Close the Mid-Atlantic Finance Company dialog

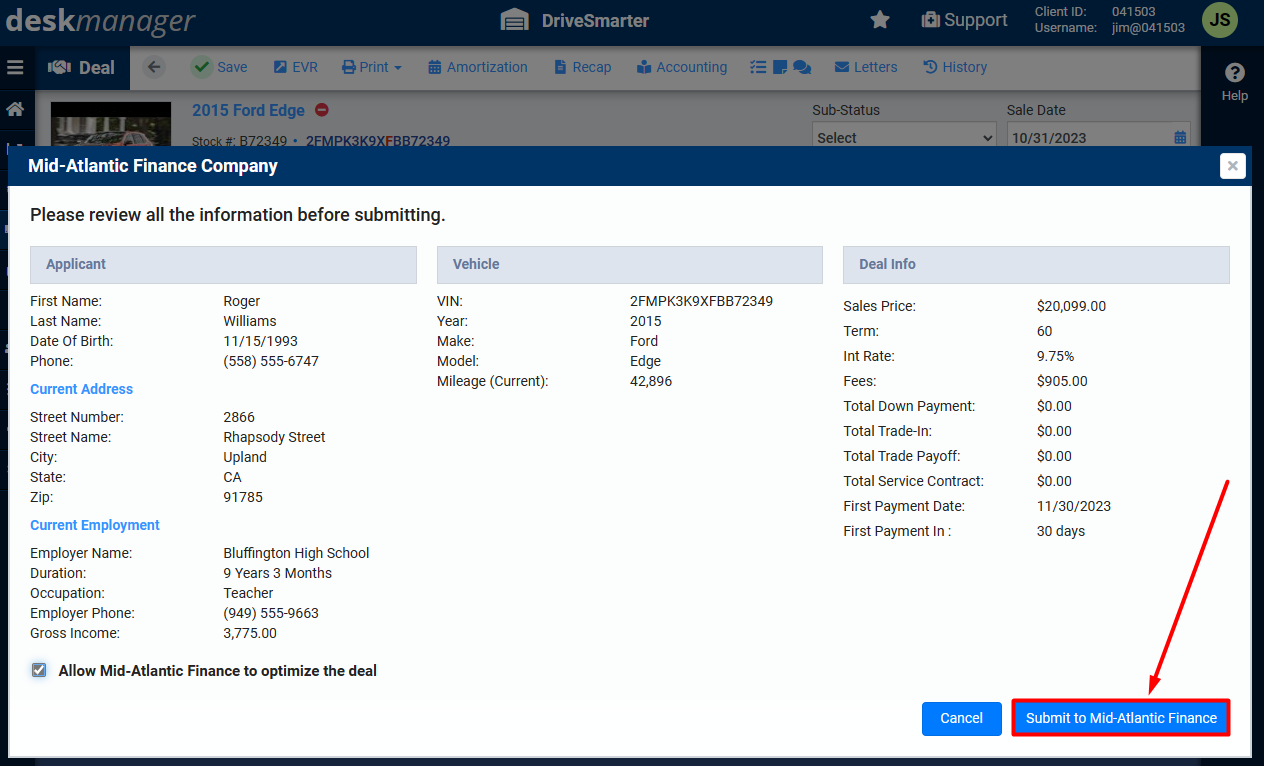click(x=1233, y=166)
